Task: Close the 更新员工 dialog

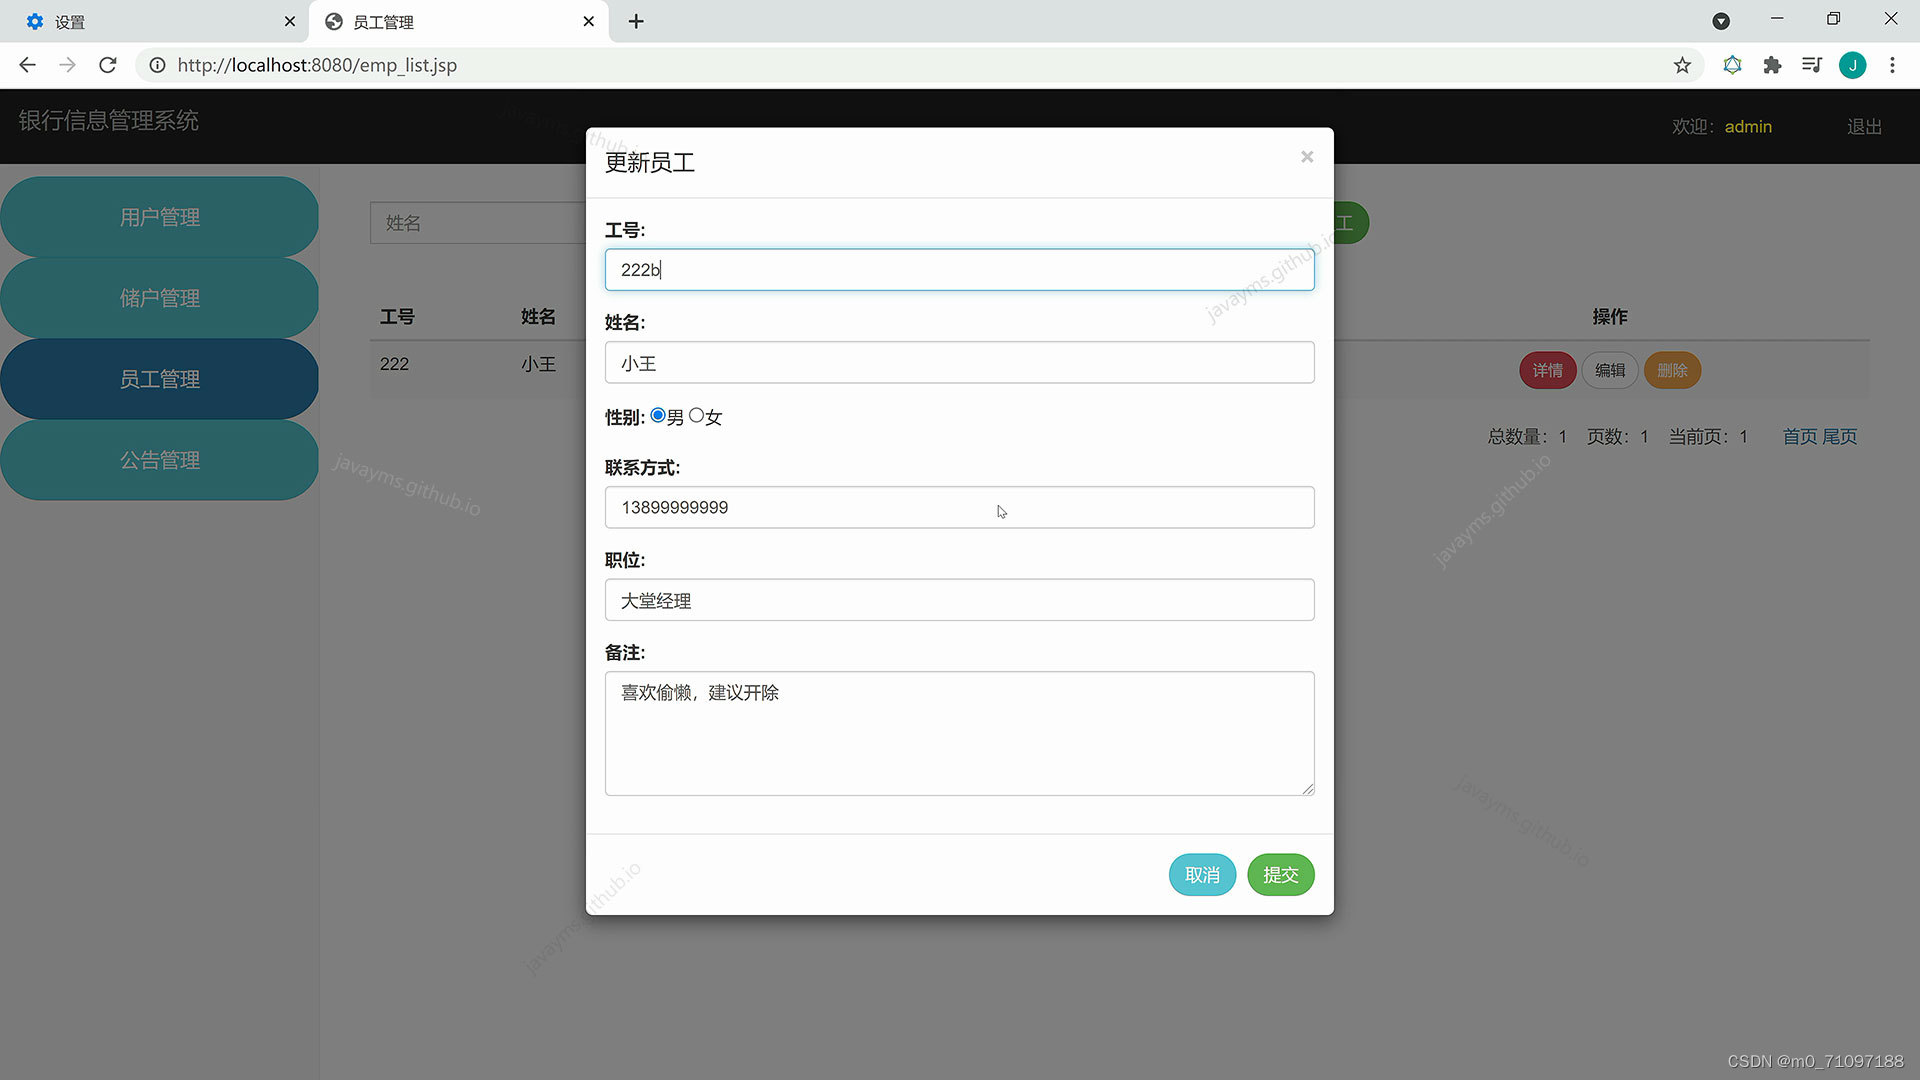Action: coord(1307,156)
